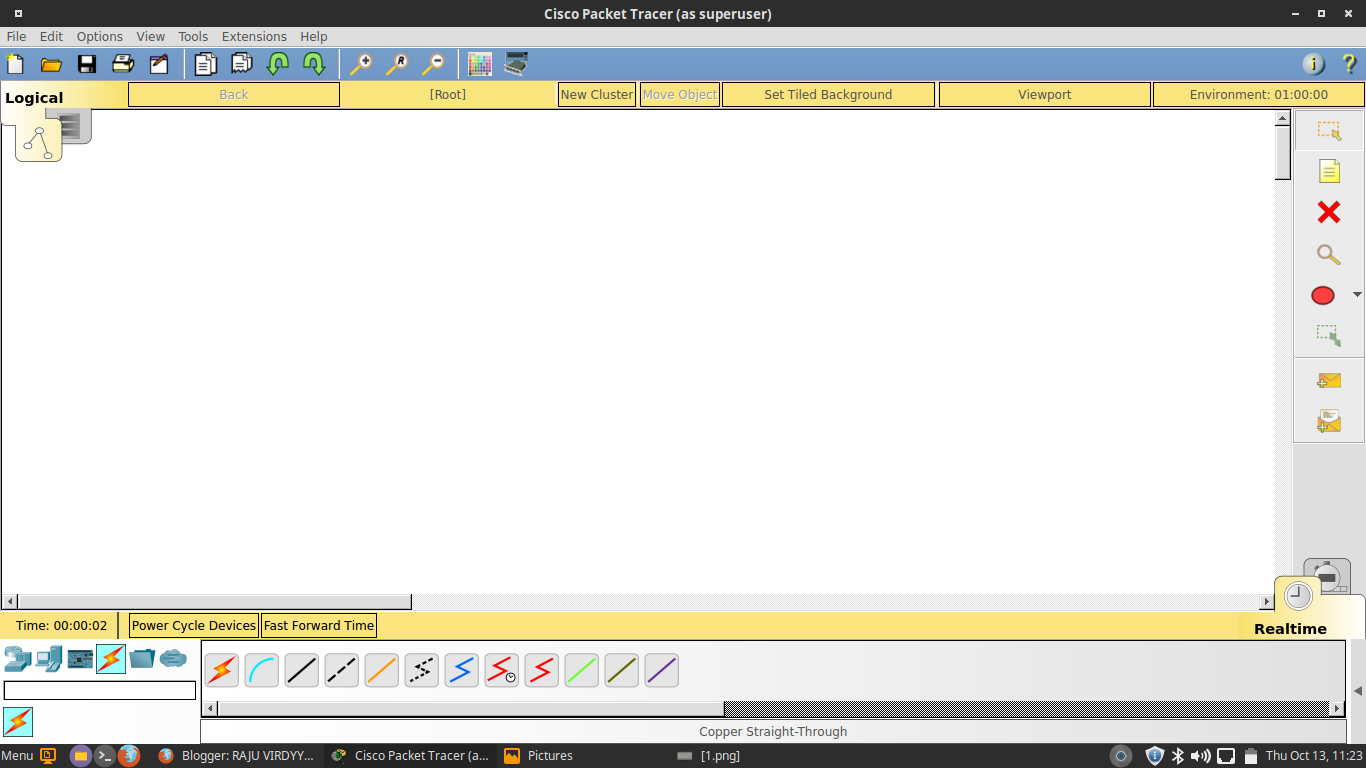Image resolution: width=1366 pixels, height=768 pixels.
Task: Undo using the green left arrow
Action: 277,64
